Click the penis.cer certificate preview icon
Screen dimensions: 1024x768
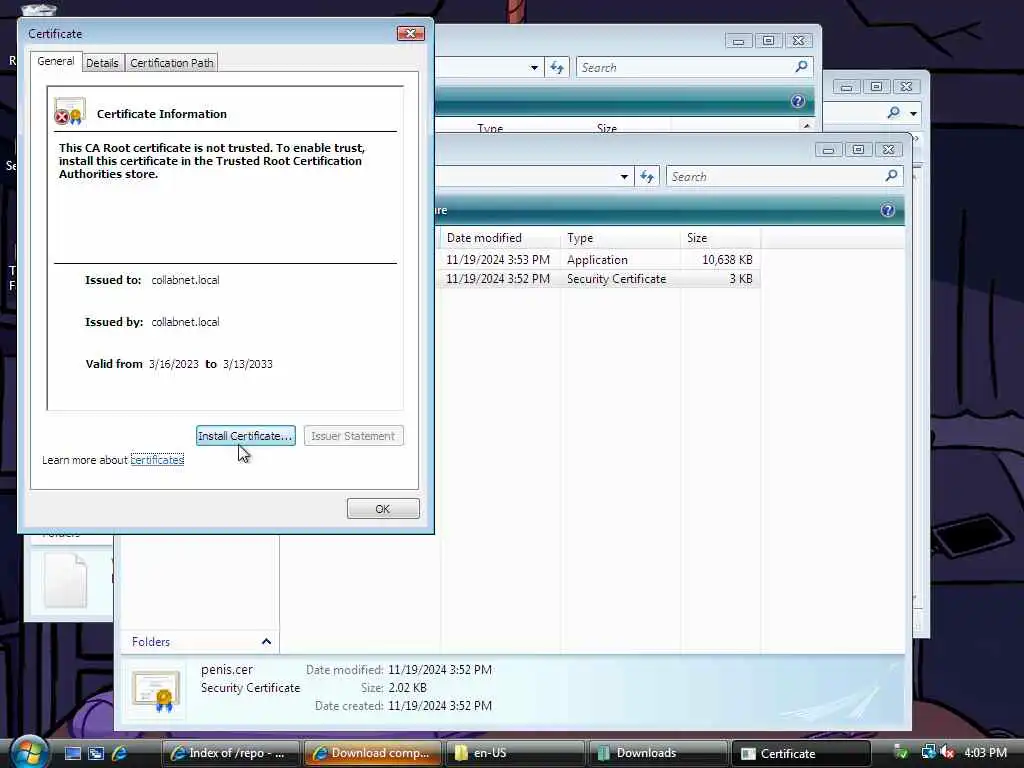pos(155,690)
